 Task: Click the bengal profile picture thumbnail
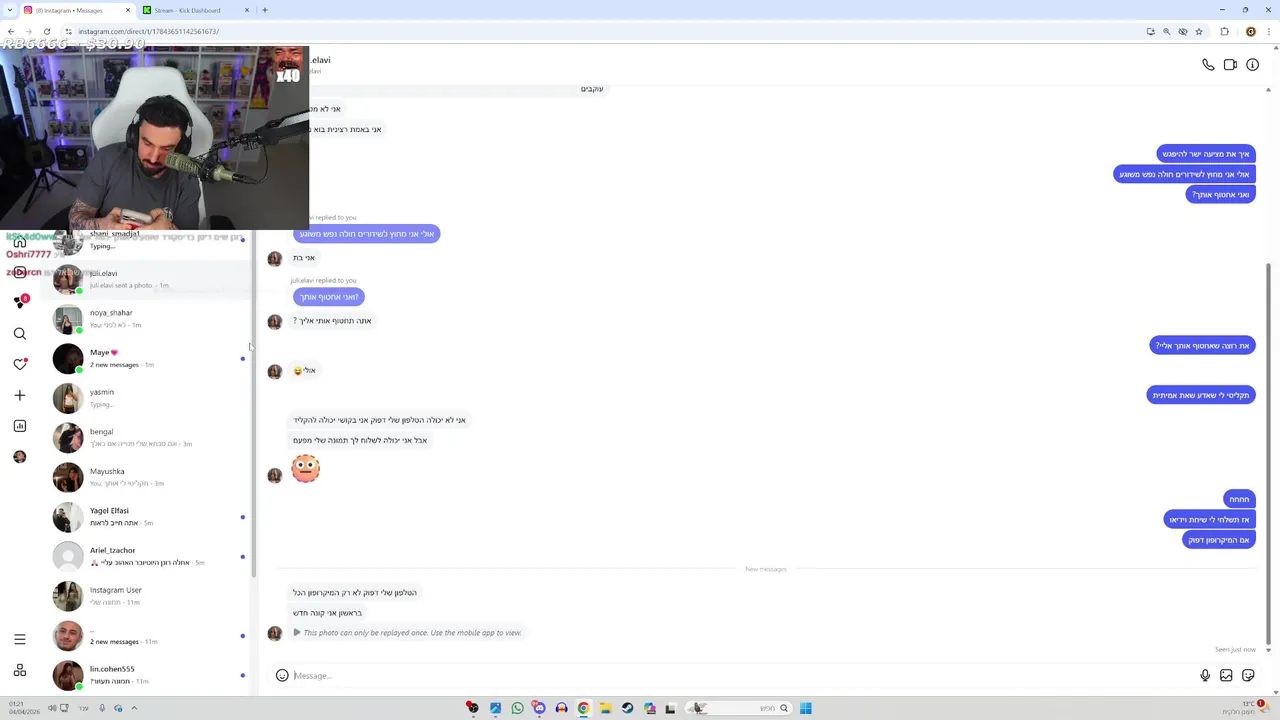tap(68, 438)
